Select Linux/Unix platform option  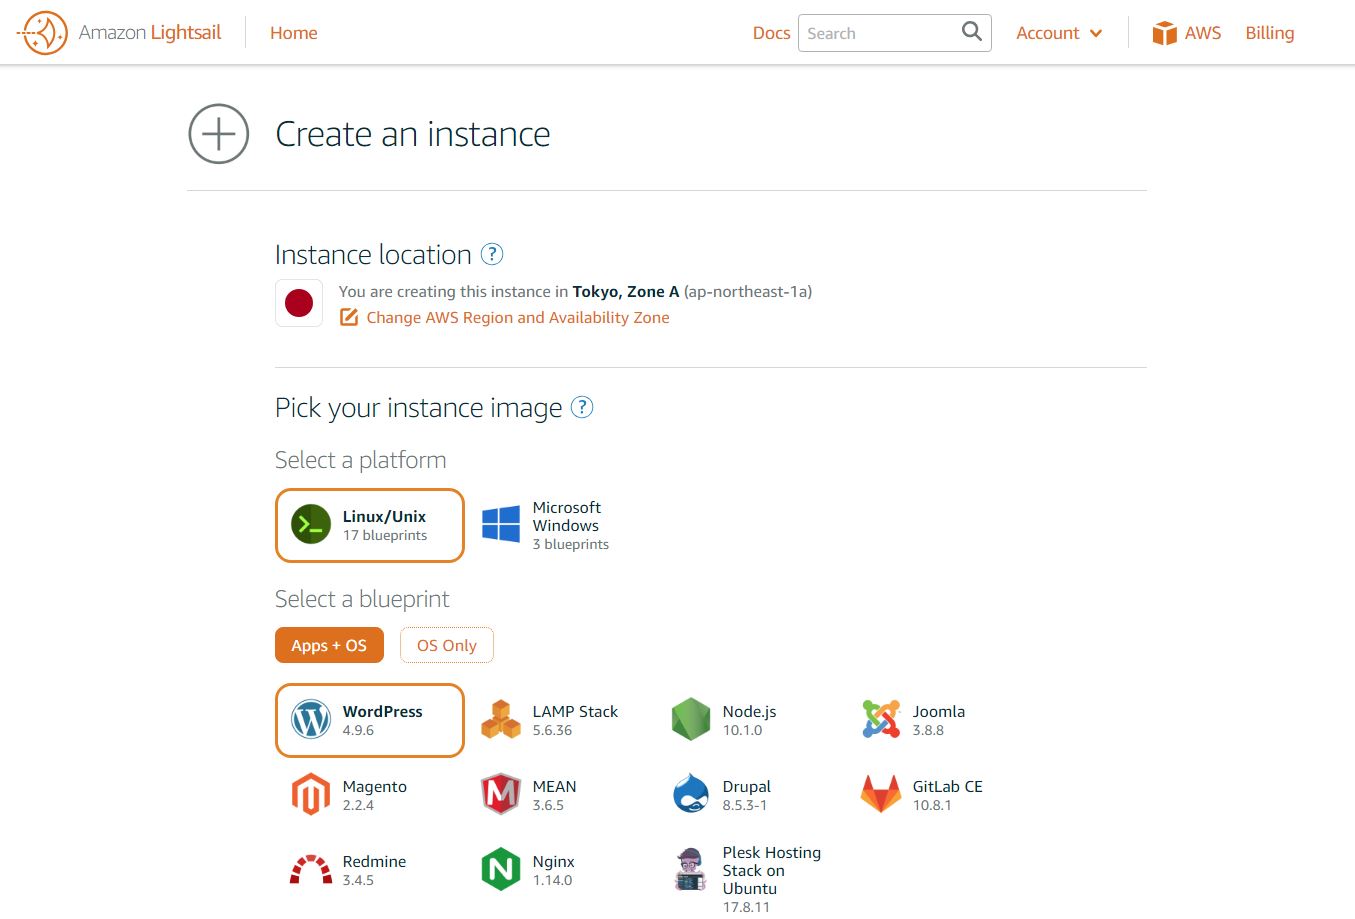point(370,525)
